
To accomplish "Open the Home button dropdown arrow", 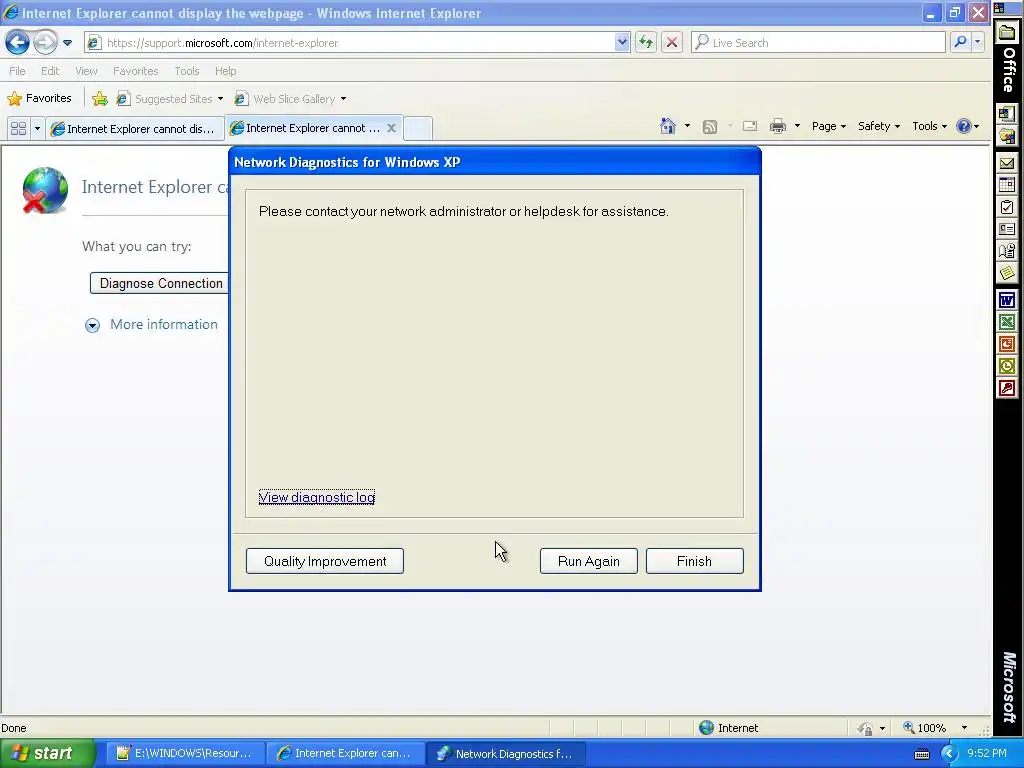I will (687, 126).
